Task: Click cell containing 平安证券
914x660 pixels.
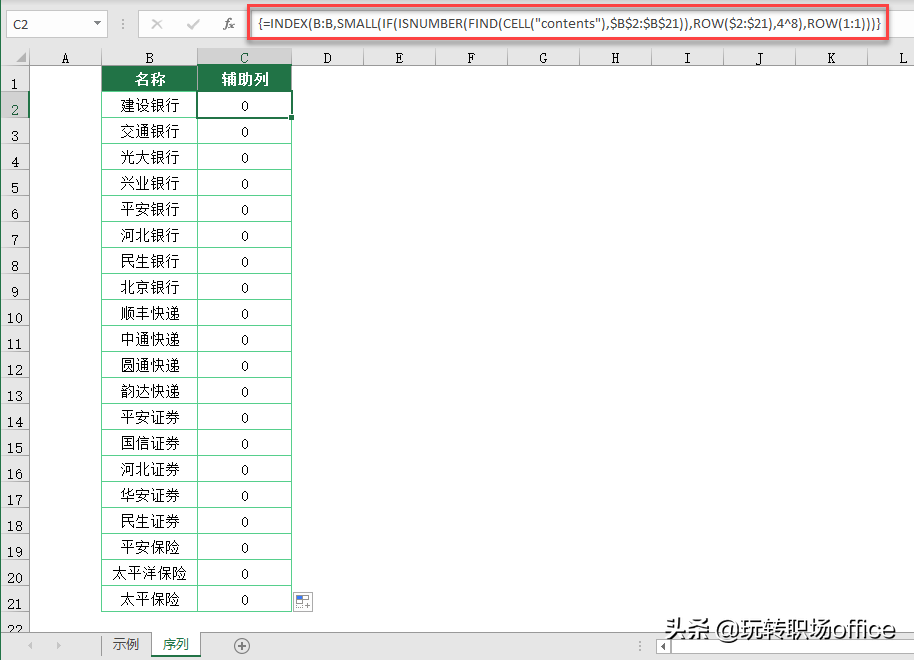Action: pos(150,417)
